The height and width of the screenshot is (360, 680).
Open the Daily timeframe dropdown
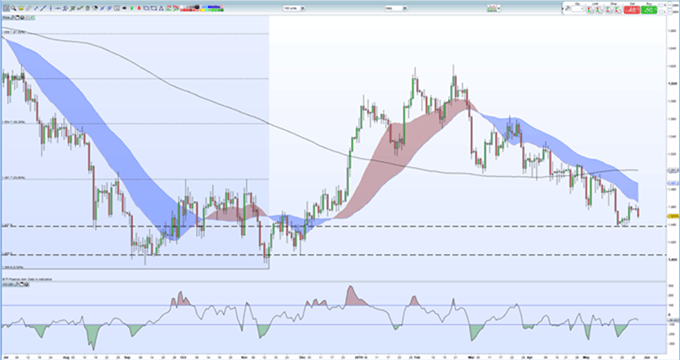pyautogui.click(x=396, y=8)
